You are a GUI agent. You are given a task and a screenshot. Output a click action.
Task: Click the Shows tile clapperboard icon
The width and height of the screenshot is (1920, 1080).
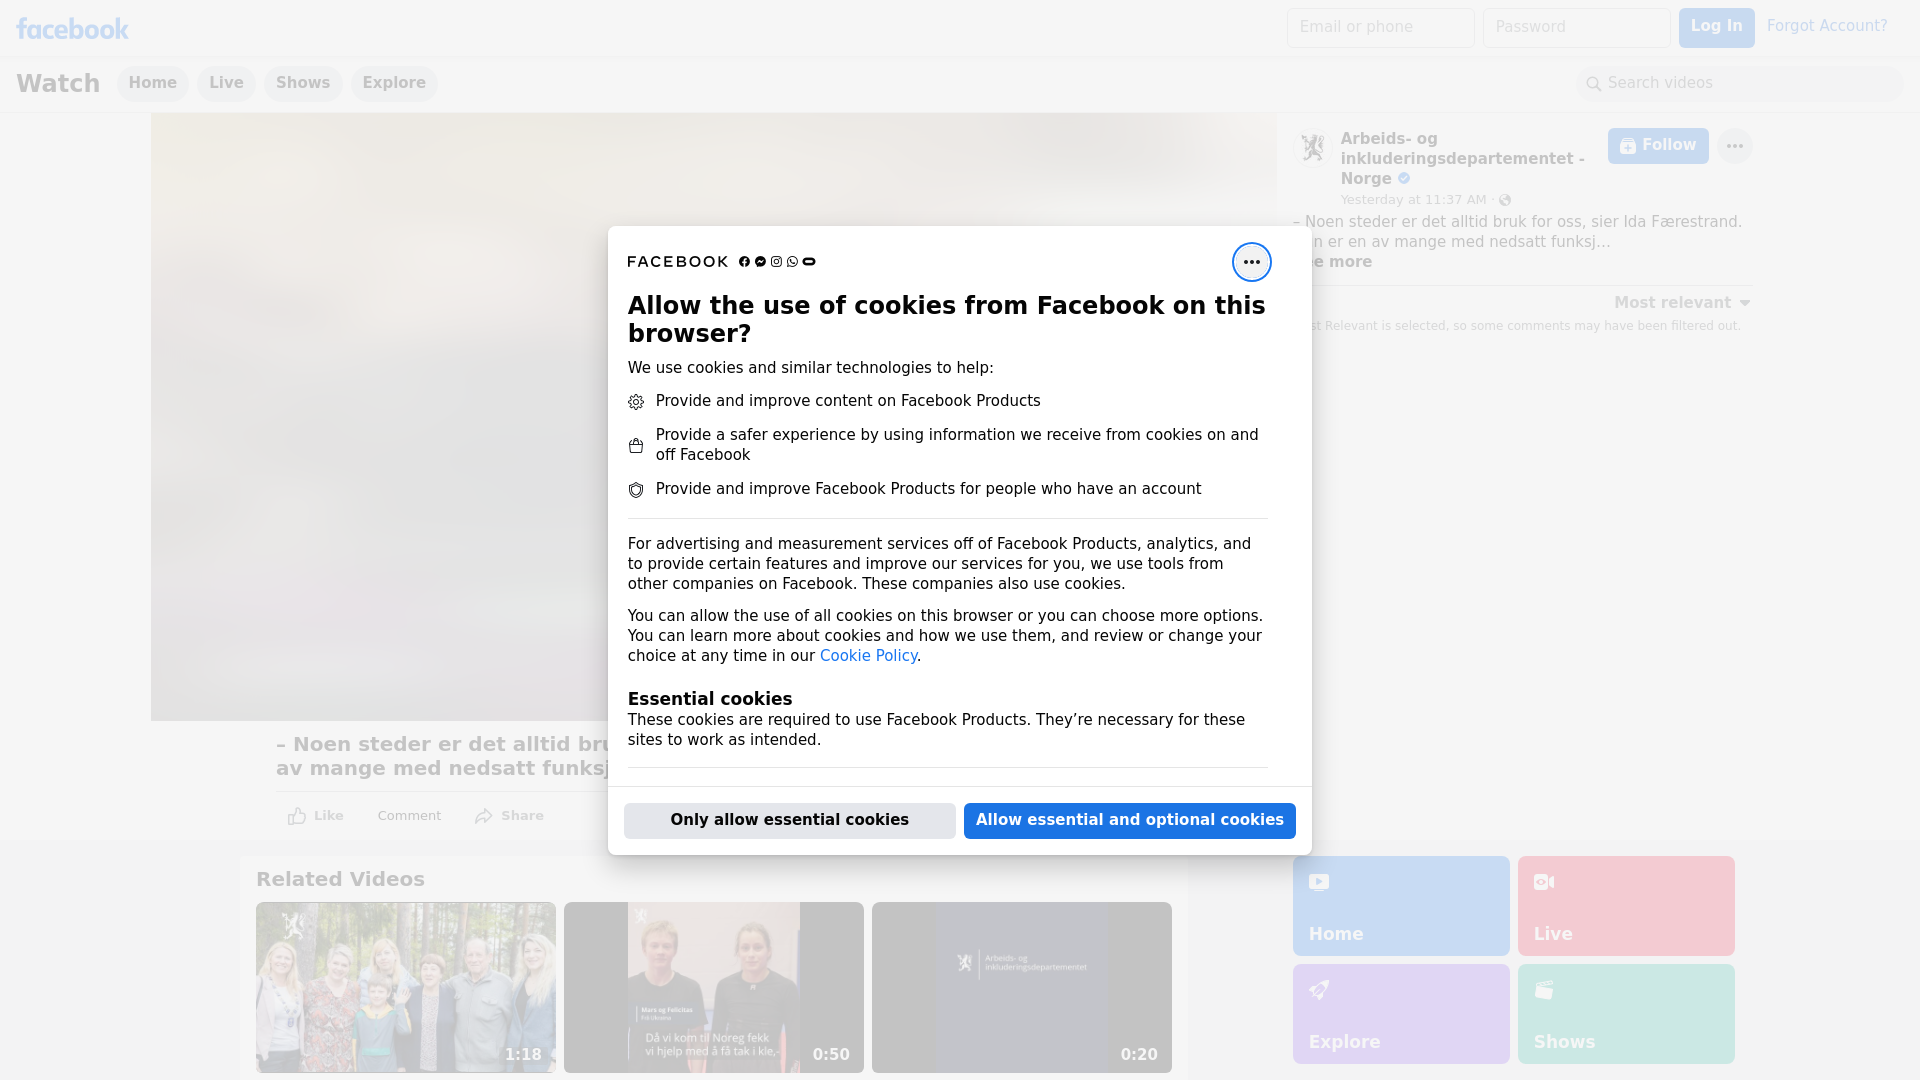[1544, 990]
